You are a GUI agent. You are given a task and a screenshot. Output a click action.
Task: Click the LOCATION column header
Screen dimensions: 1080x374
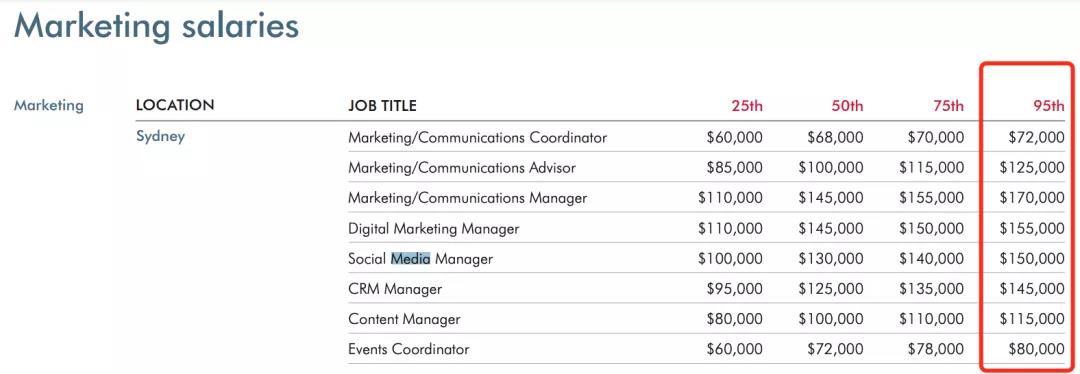pos(175,105)
